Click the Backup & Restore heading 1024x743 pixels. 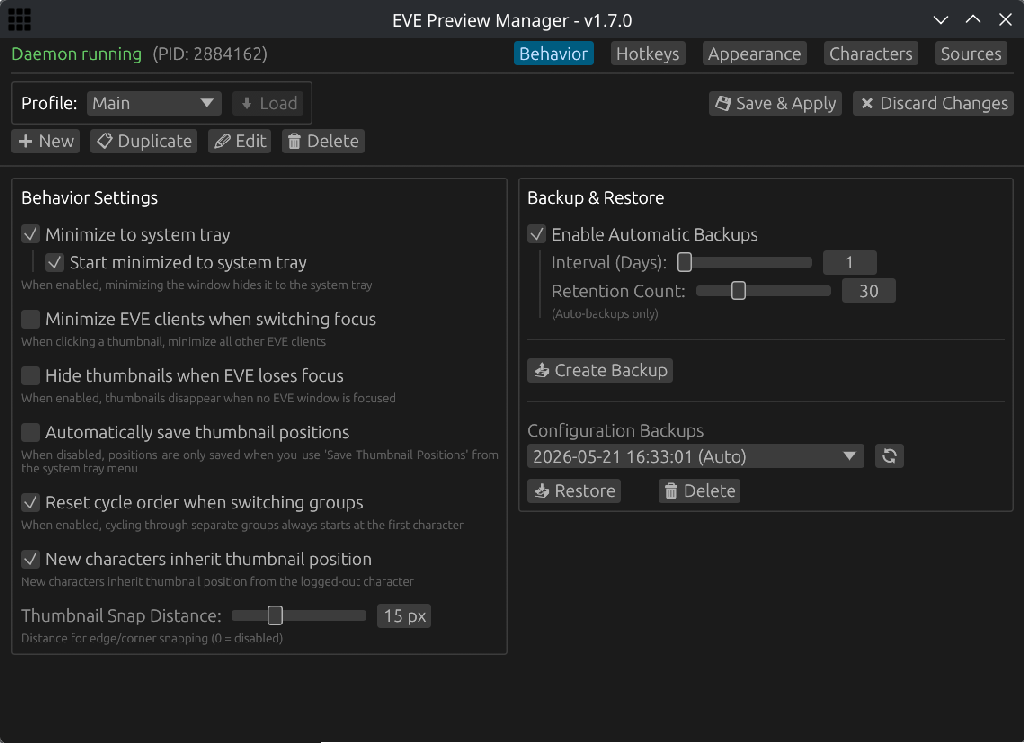tap(596, 198)
